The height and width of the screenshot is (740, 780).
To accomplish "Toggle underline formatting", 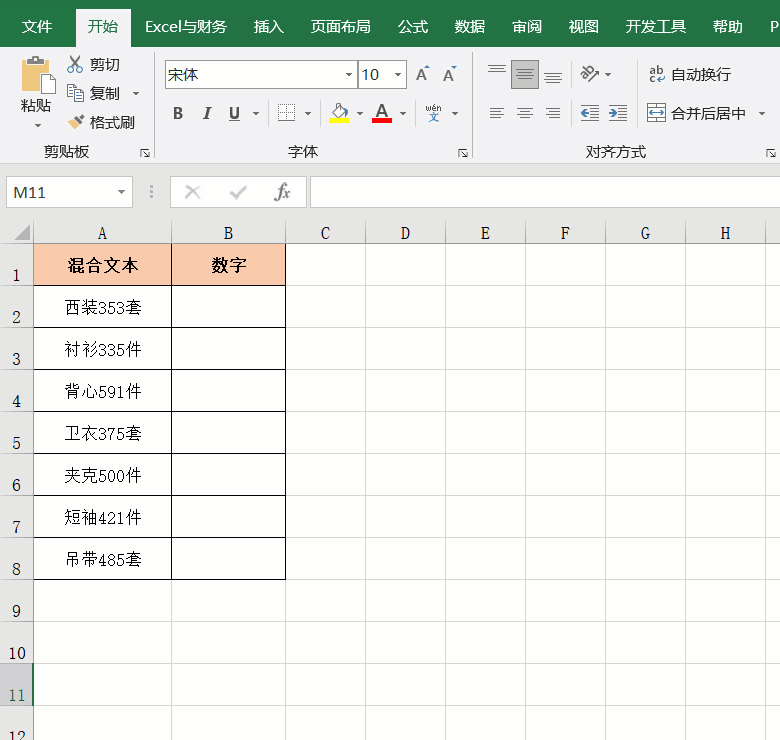I will click(x=234, y=113).
